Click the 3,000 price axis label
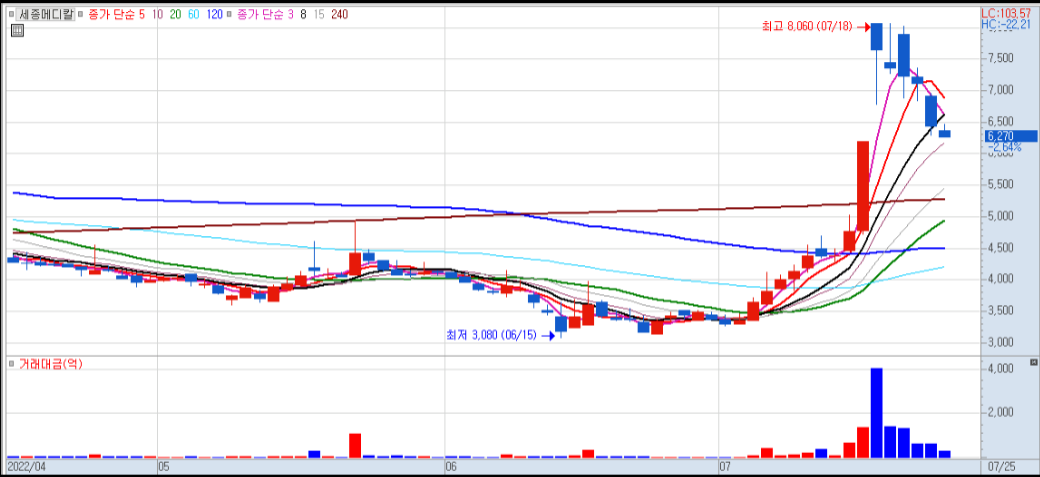 click(x=1001, y=342)
